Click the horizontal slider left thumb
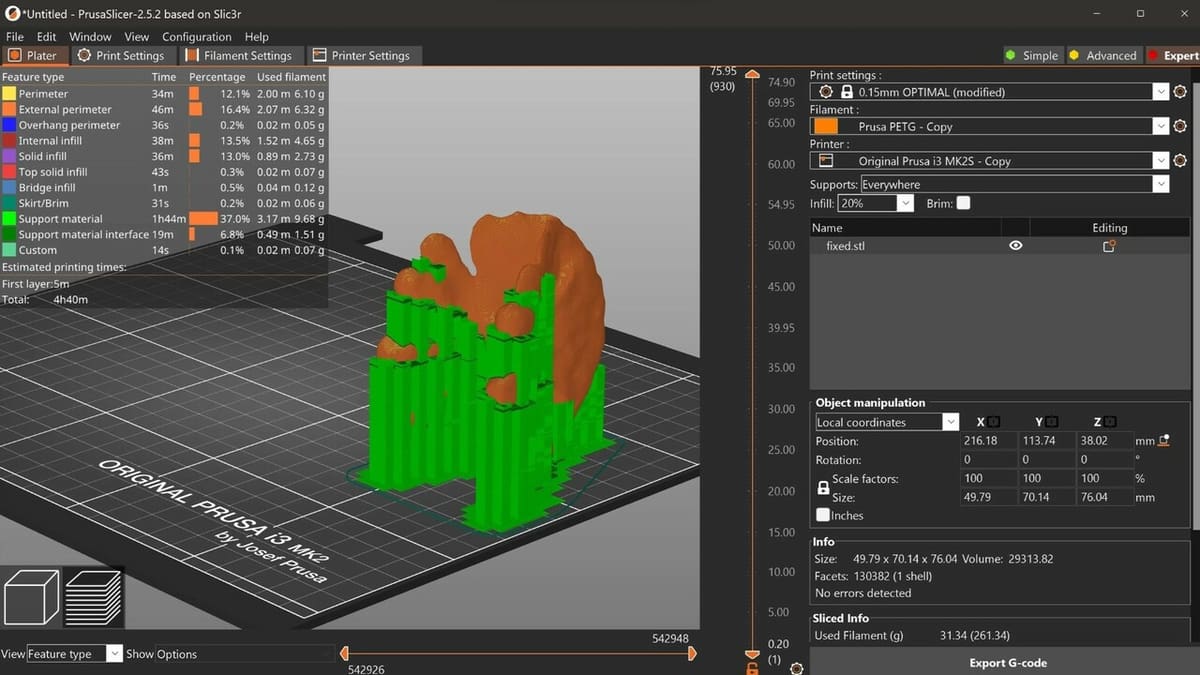The image size is (1200, 675). pyautogui.click(x=343, y=654)
